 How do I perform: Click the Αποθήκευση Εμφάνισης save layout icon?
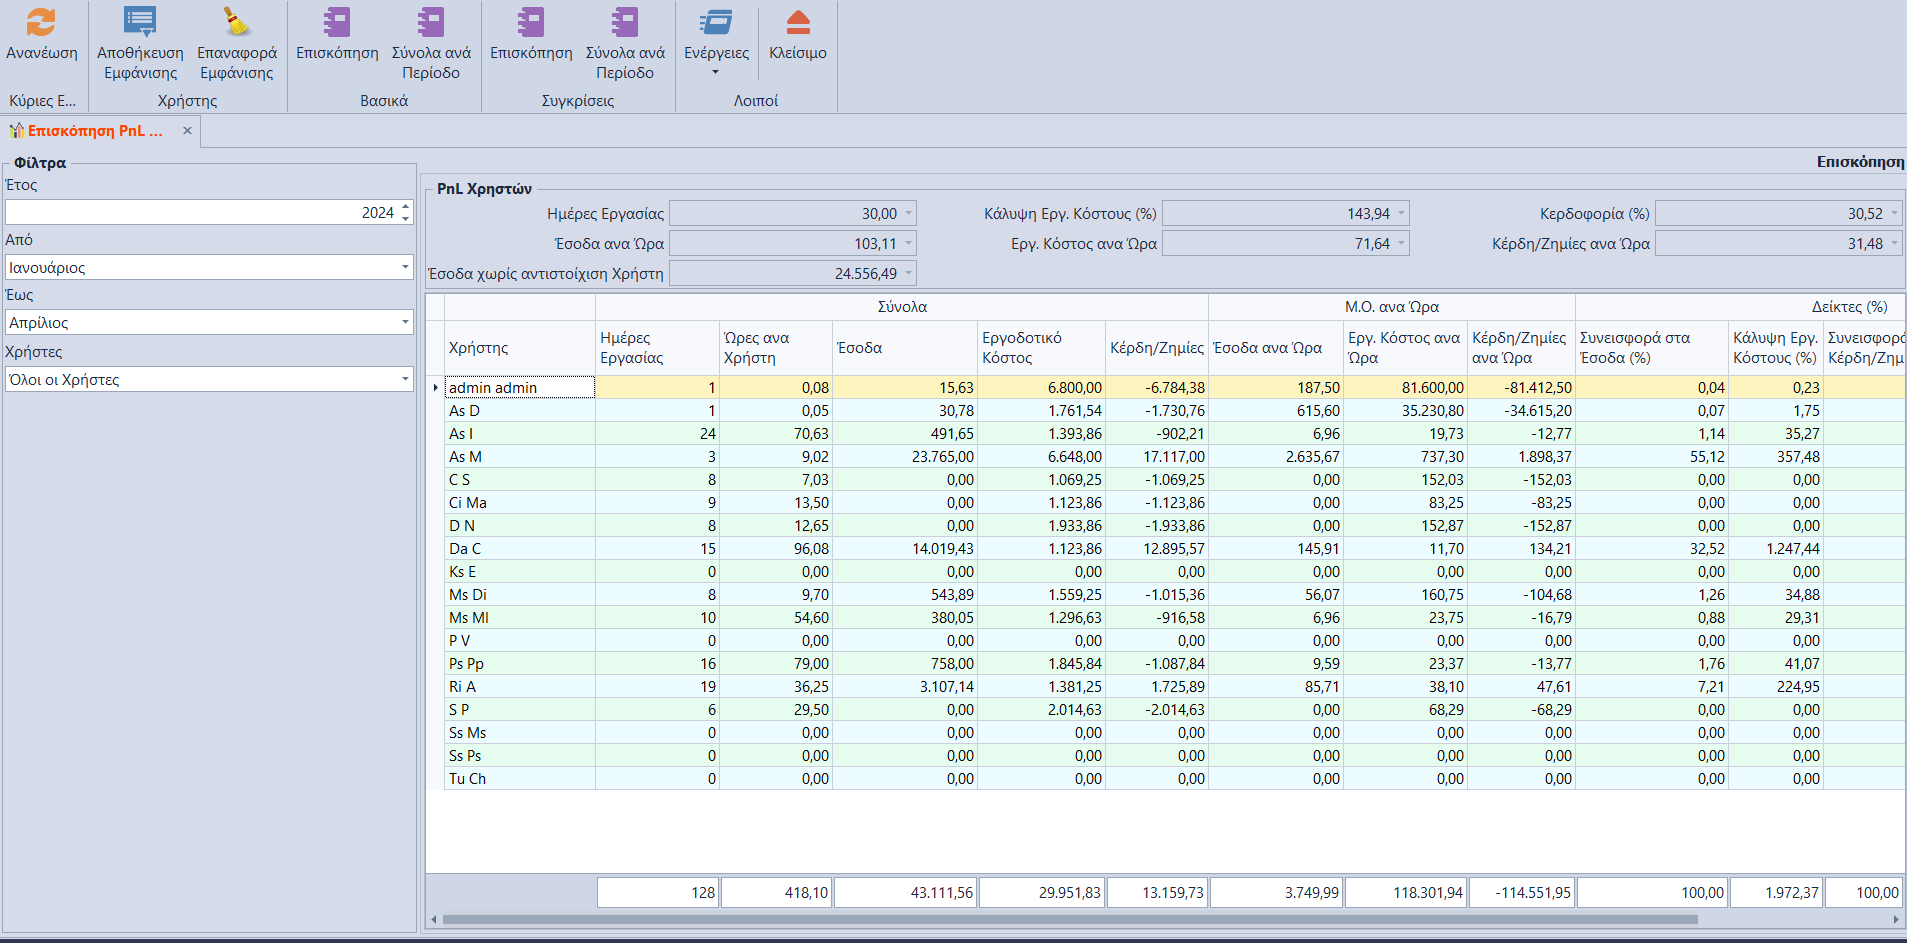(140, 22)
